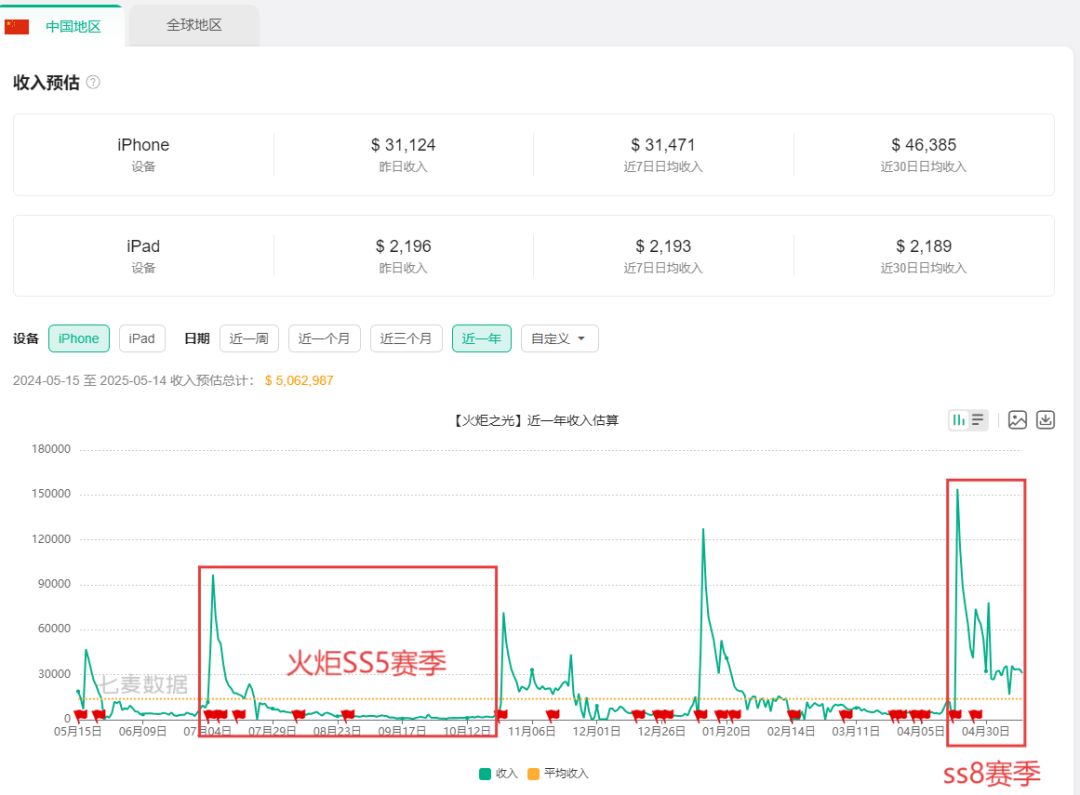Screen dimensions: 1080x795
Task: Open the help tooltip beside 收入预估
Action: click(x=93, y=82)
